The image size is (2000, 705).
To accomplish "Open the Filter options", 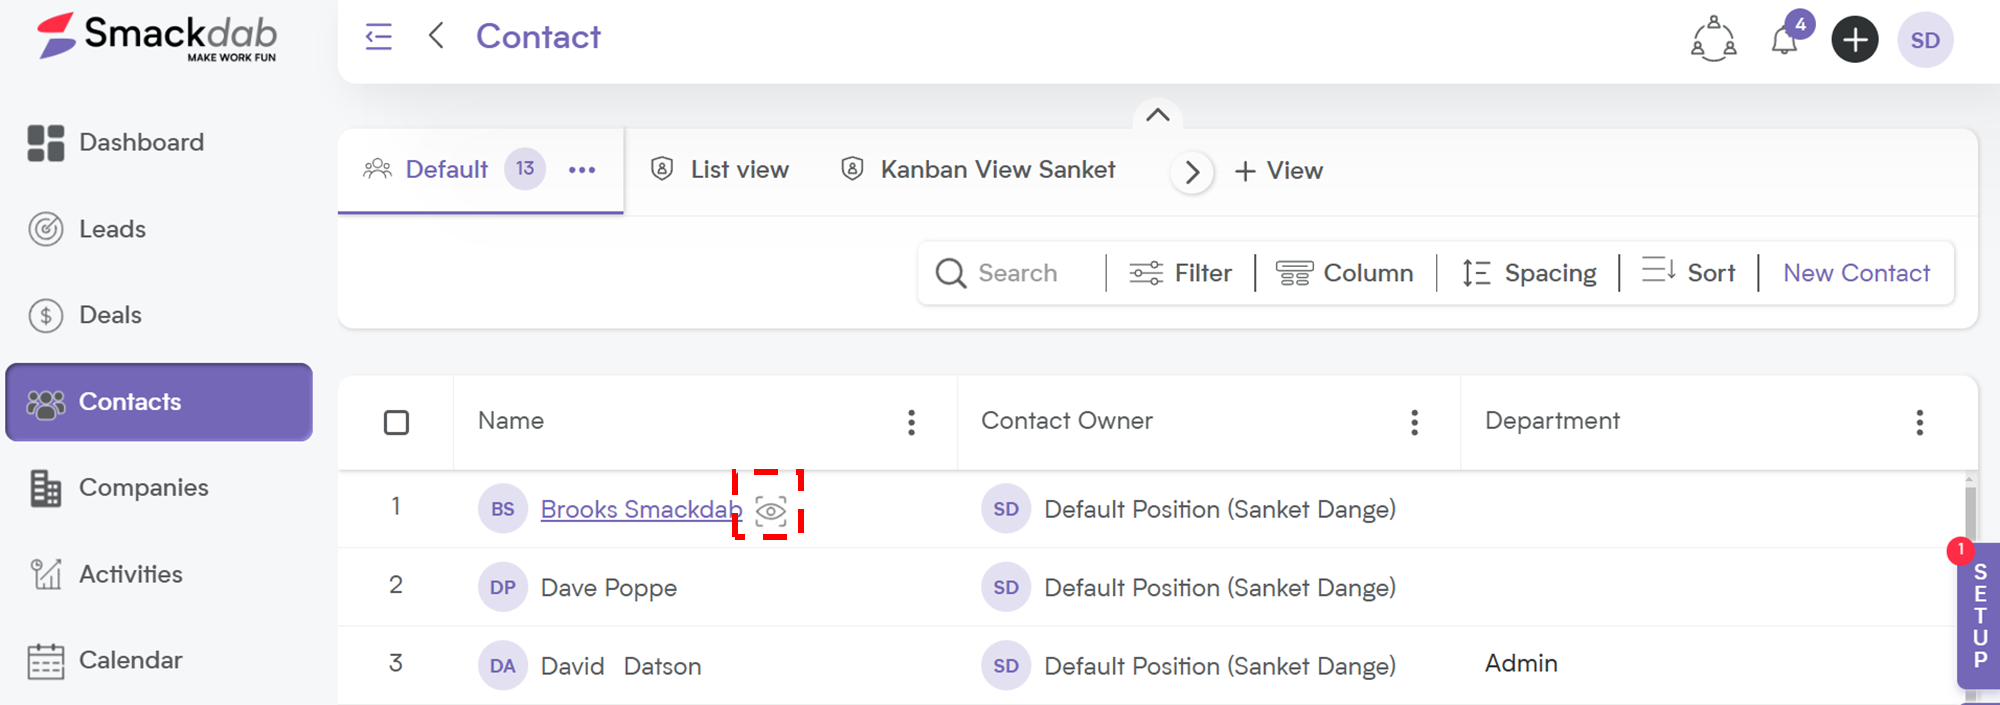I will point(1180,273).
